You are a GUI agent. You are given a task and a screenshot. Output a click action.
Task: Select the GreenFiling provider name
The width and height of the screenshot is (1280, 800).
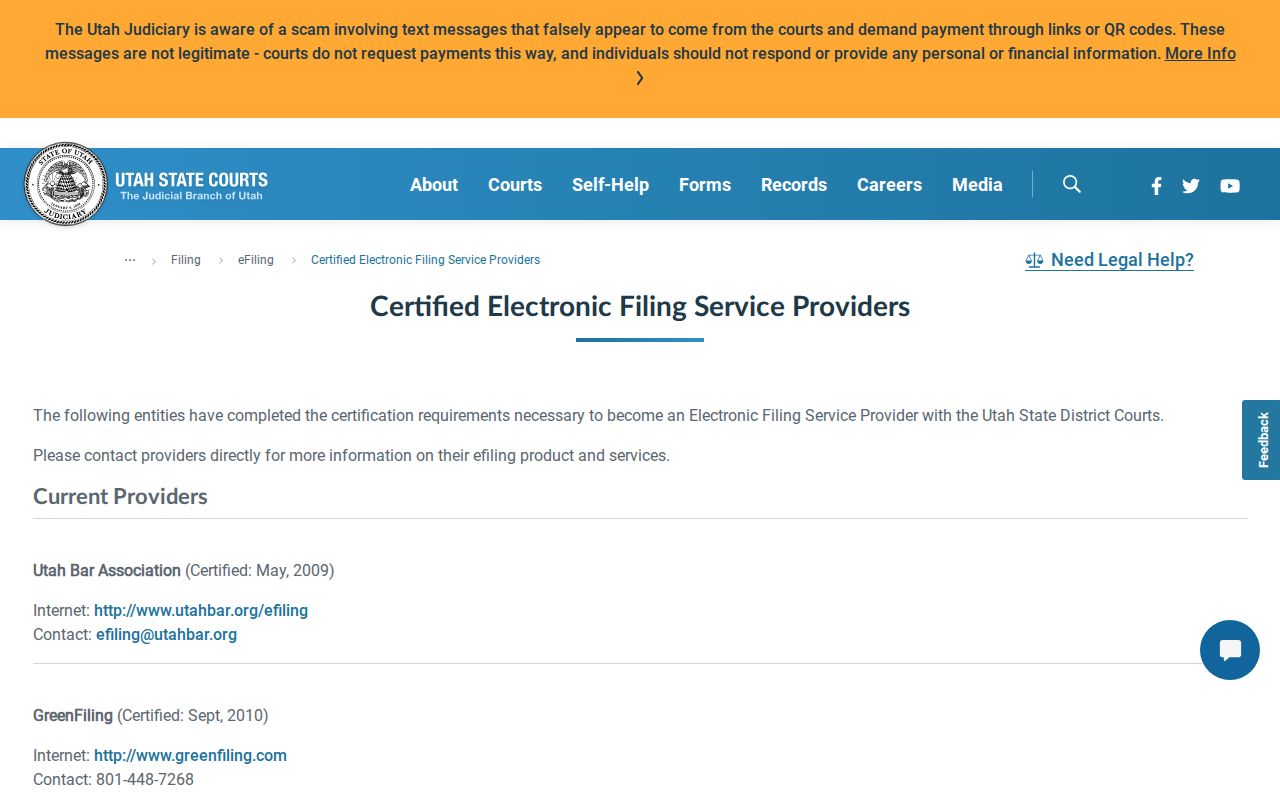(x=73, y=715)
